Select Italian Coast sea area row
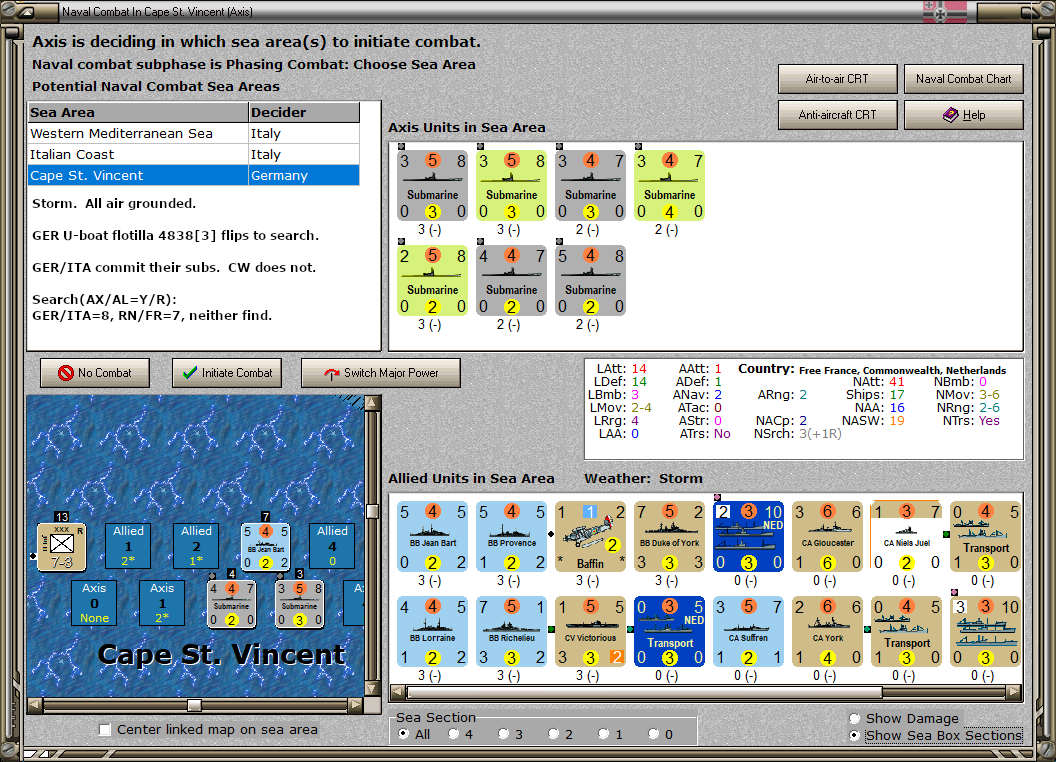This screenshot has width=1056, height=762. (193, 154)
